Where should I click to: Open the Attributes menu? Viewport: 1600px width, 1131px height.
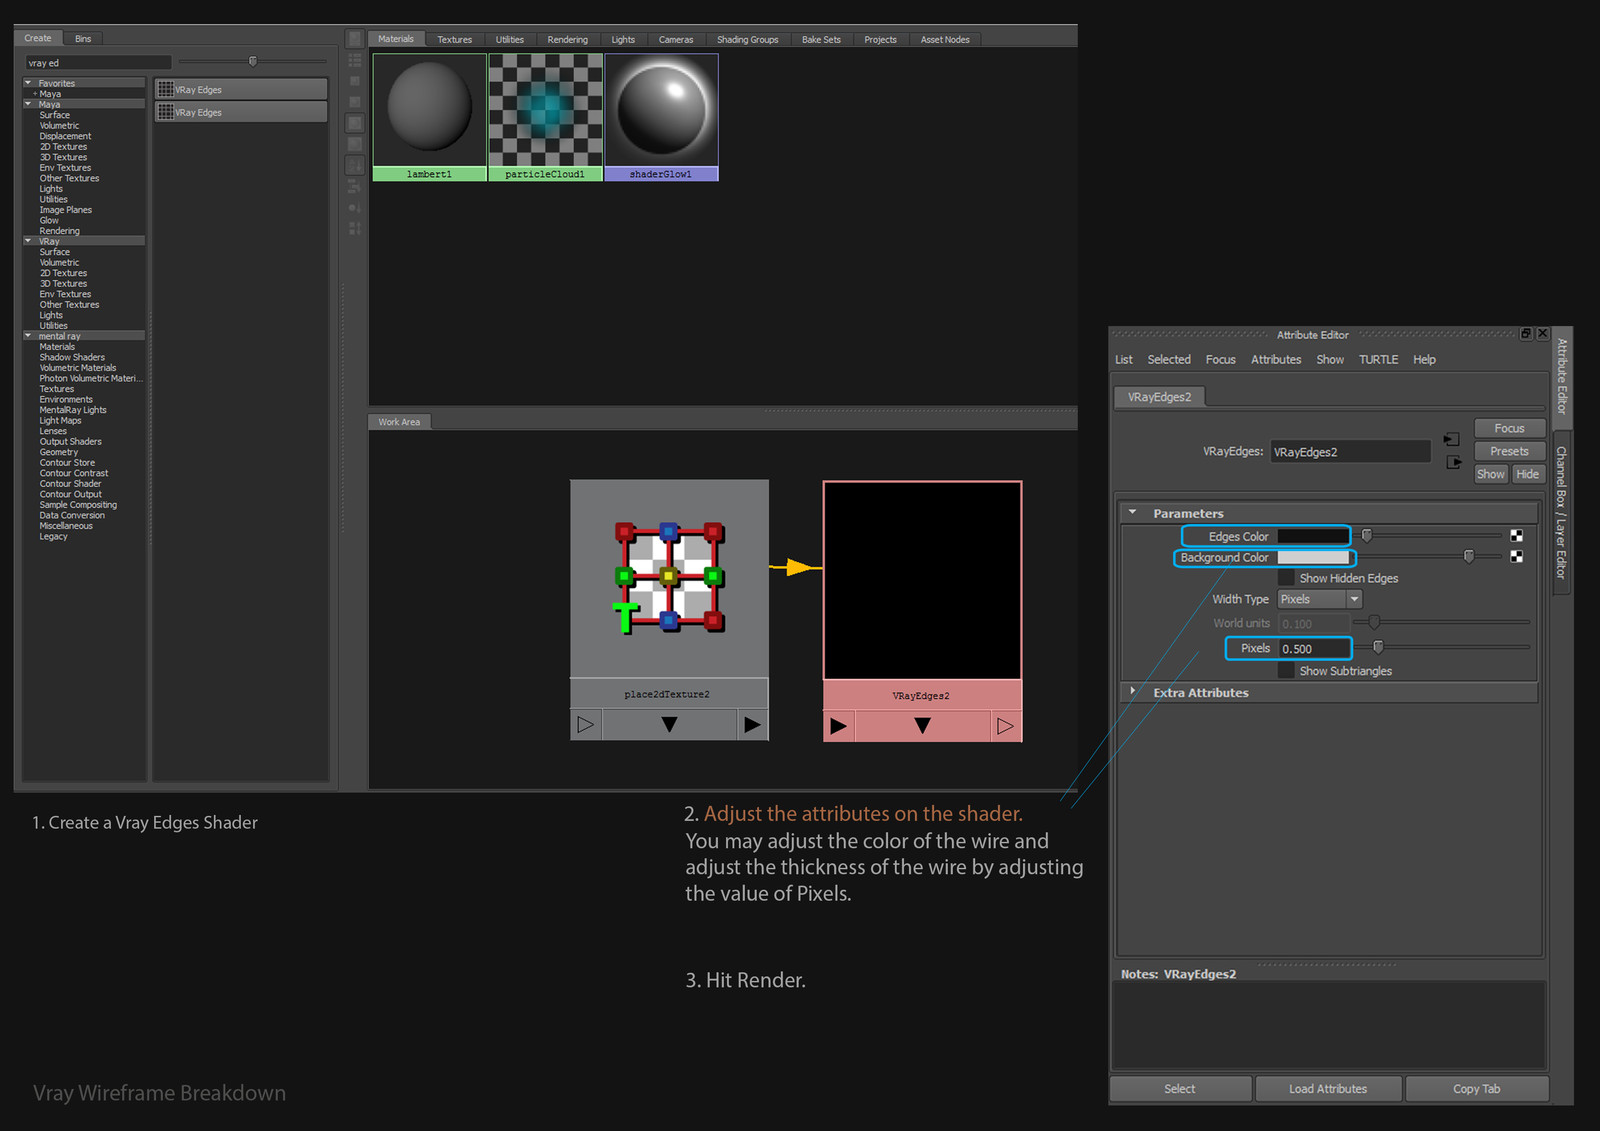click(1276, 359)
